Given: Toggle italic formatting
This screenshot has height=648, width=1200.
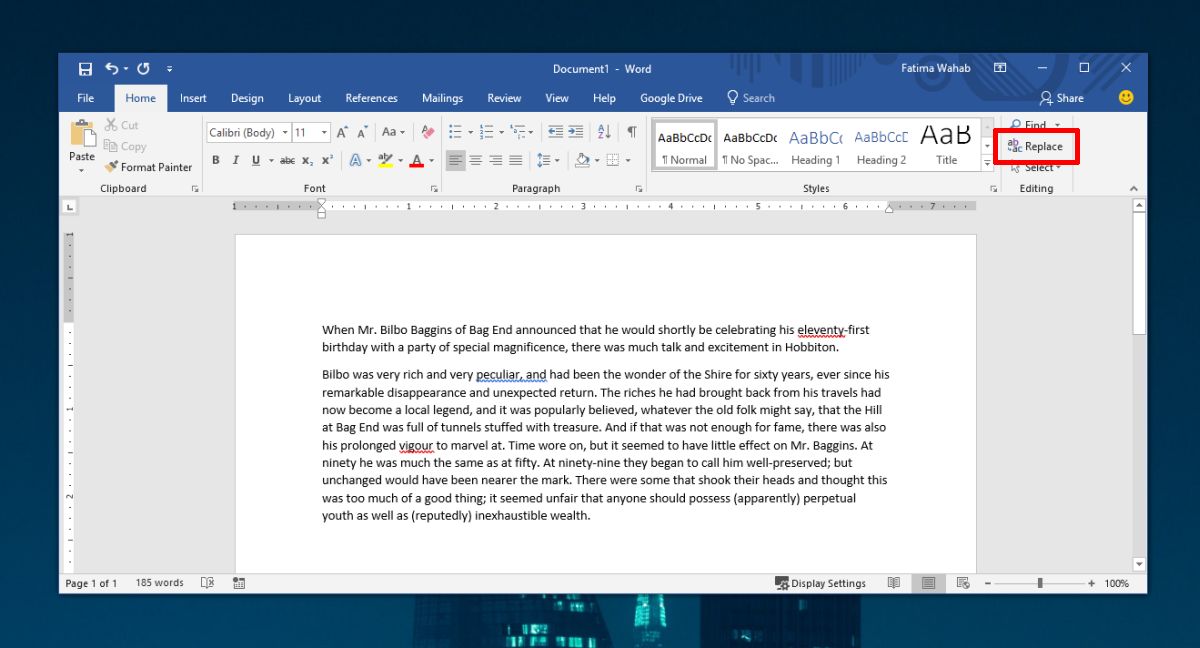Looking at the screenshot, I should [234, 159].
